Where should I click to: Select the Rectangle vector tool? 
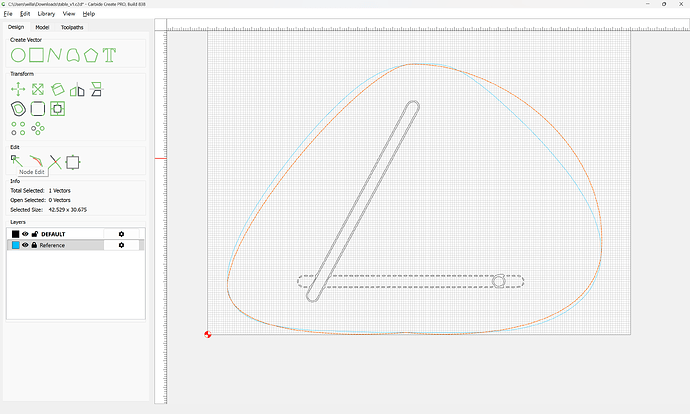37,53
